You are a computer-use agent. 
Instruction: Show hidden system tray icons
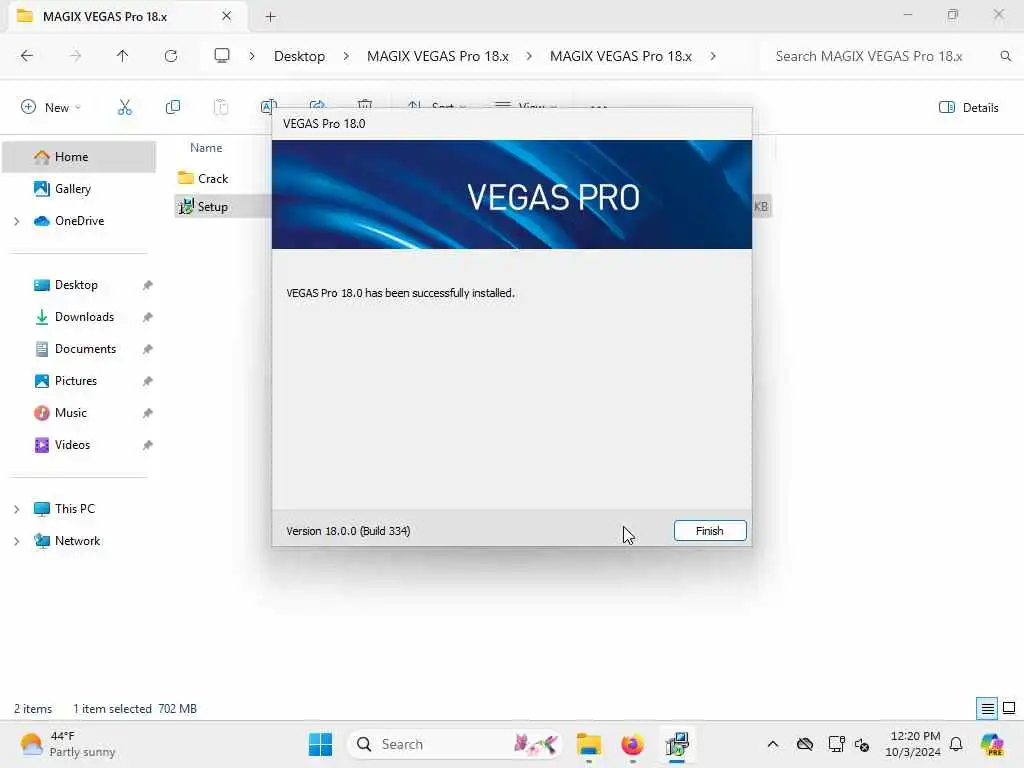tap(773, 744)
